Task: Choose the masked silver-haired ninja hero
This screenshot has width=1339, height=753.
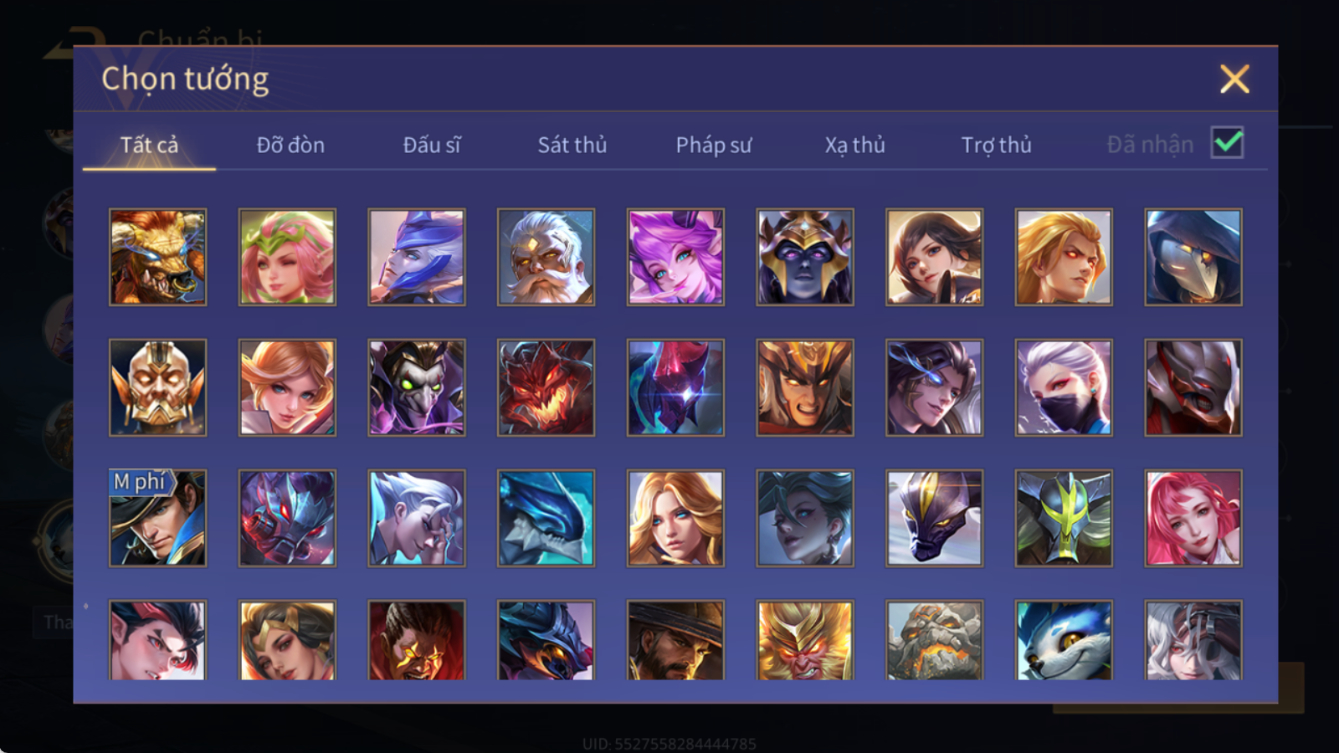Action: point(1064,388)
